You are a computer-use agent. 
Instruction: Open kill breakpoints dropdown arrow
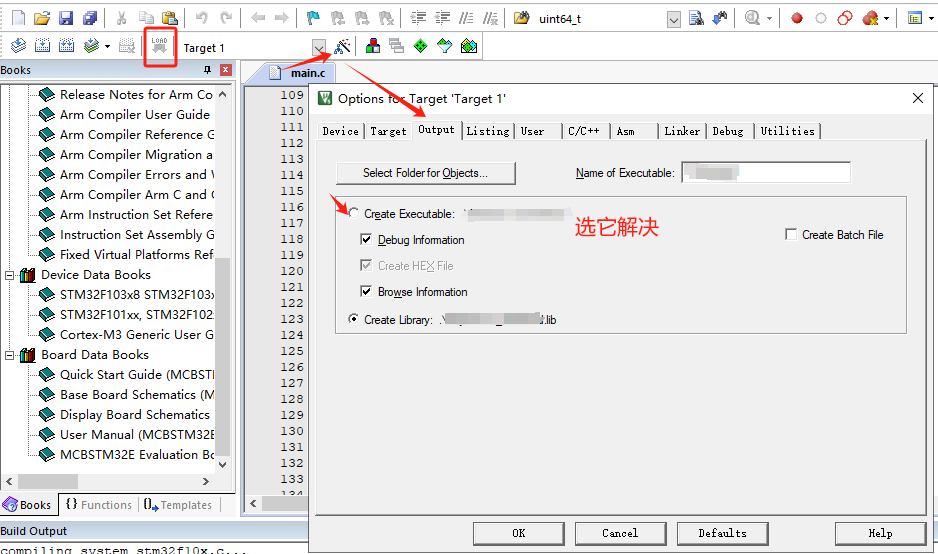click(x=886, y=19)
